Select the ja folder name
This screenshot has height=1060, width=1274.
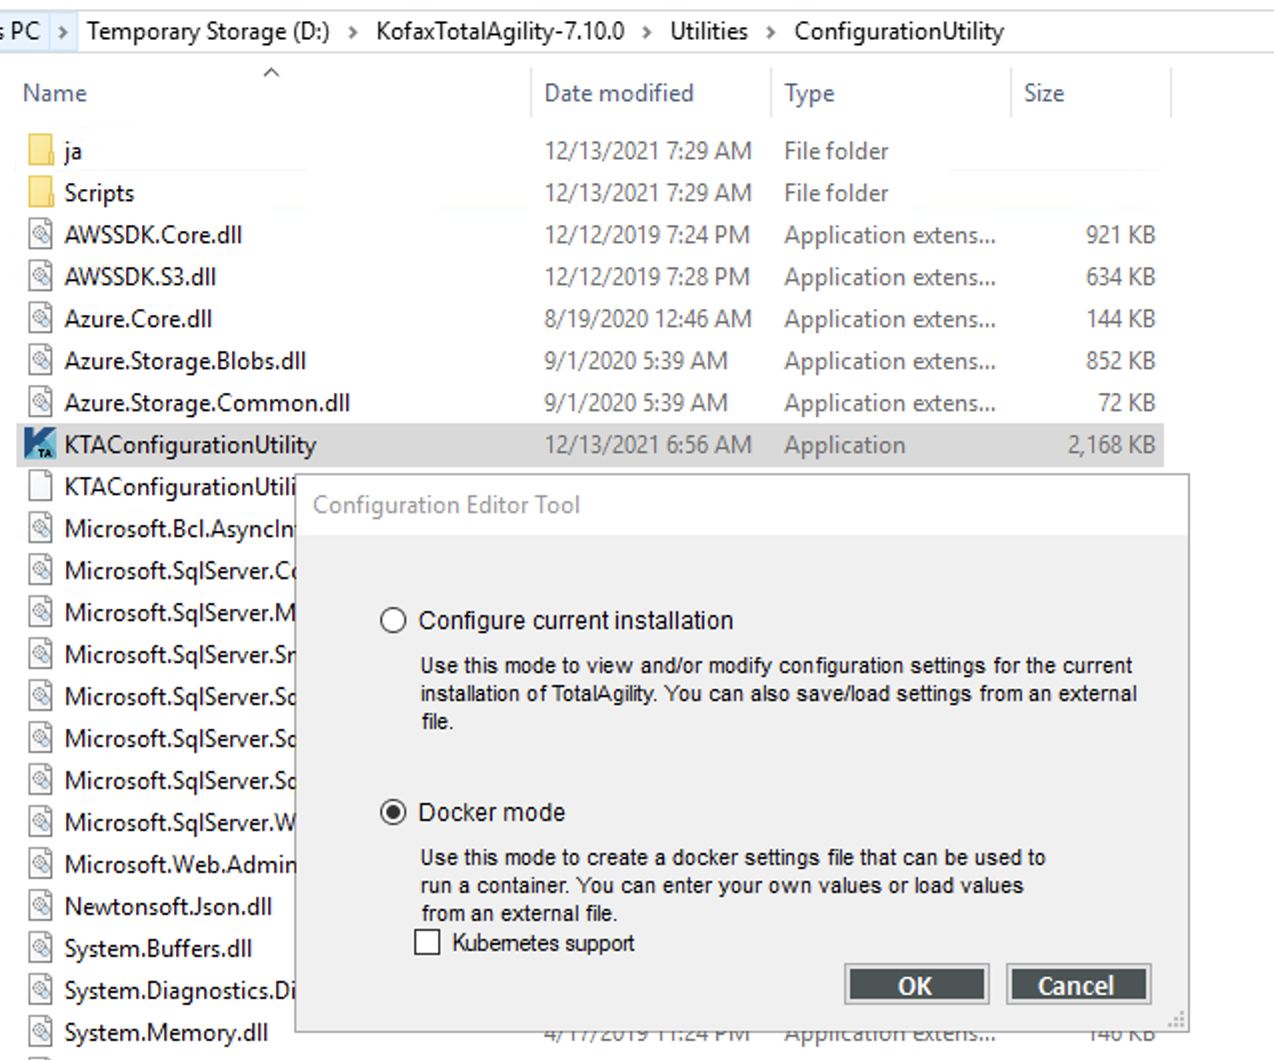73,152
